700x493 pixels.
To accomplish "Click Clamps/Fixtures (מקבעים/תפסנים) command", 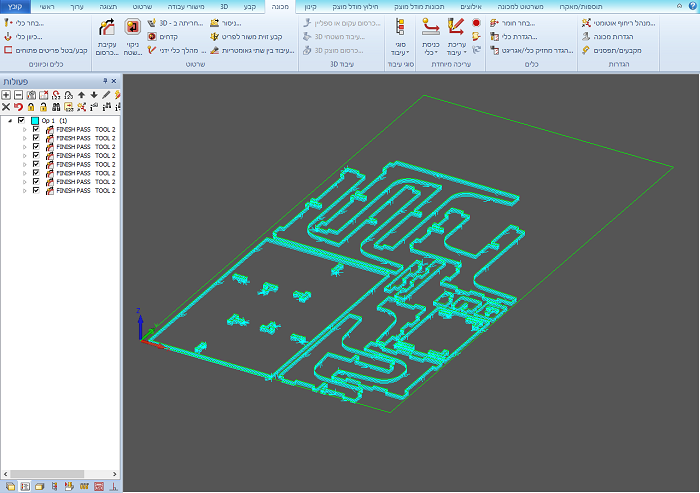I will [x=612, y=50].
